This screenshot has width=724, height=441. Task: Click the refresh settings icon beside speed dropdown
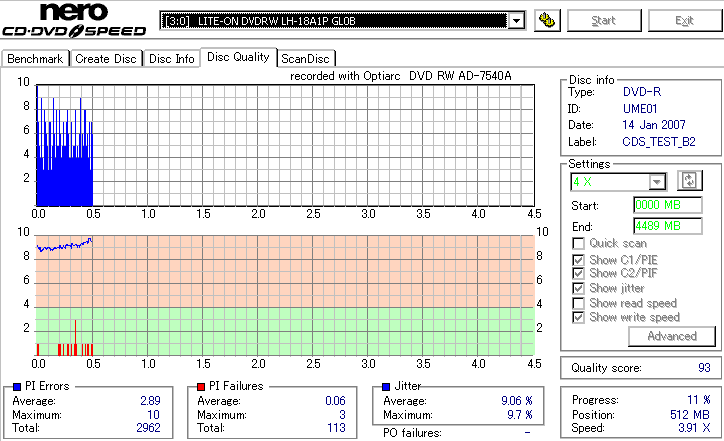[x=689, y=181]
